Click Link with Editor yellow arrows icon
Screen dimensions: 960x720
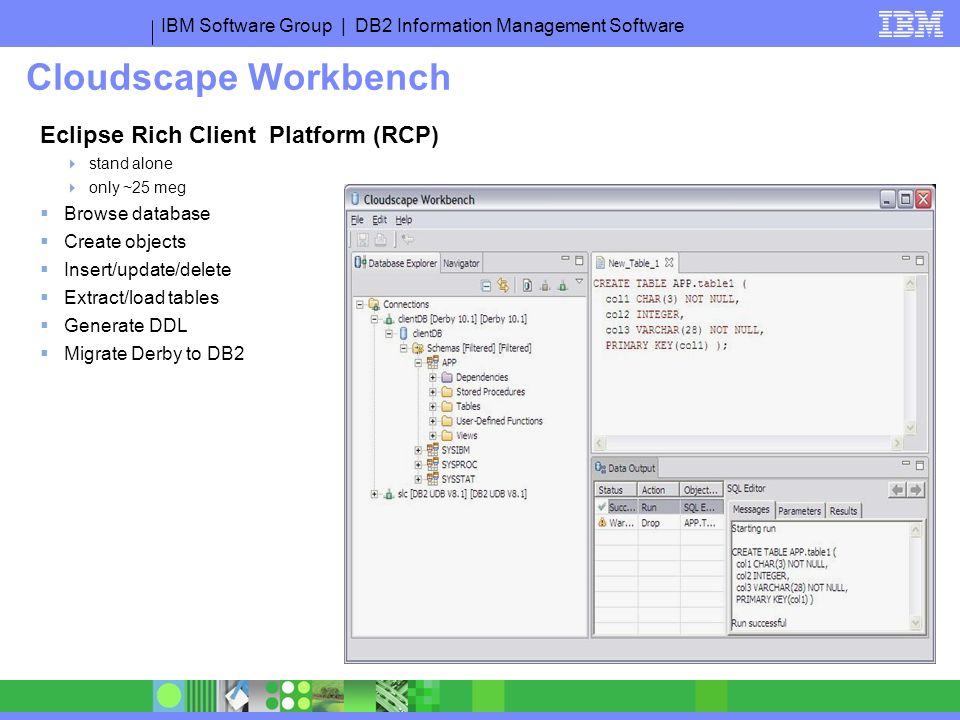(503, 285)
